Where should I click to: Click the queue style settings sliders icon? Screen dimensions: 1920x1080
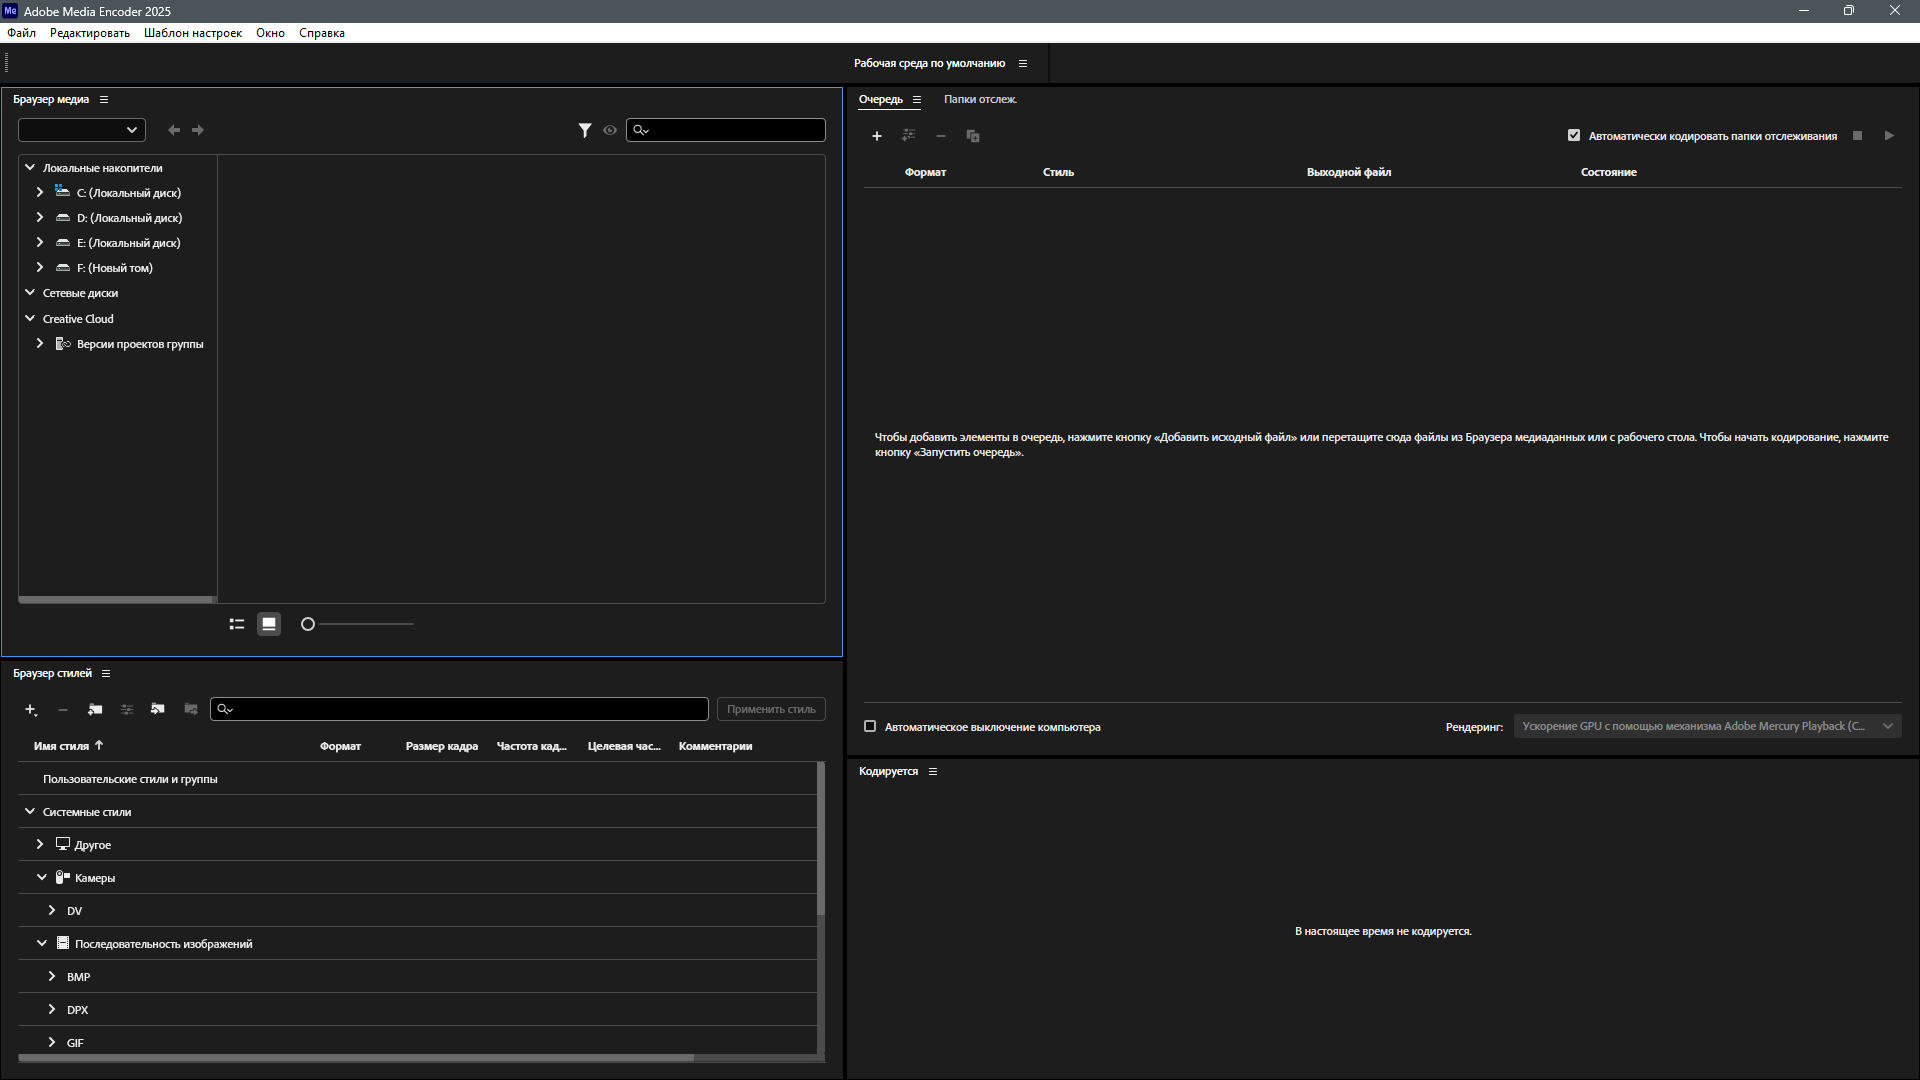tap(908, 135)
